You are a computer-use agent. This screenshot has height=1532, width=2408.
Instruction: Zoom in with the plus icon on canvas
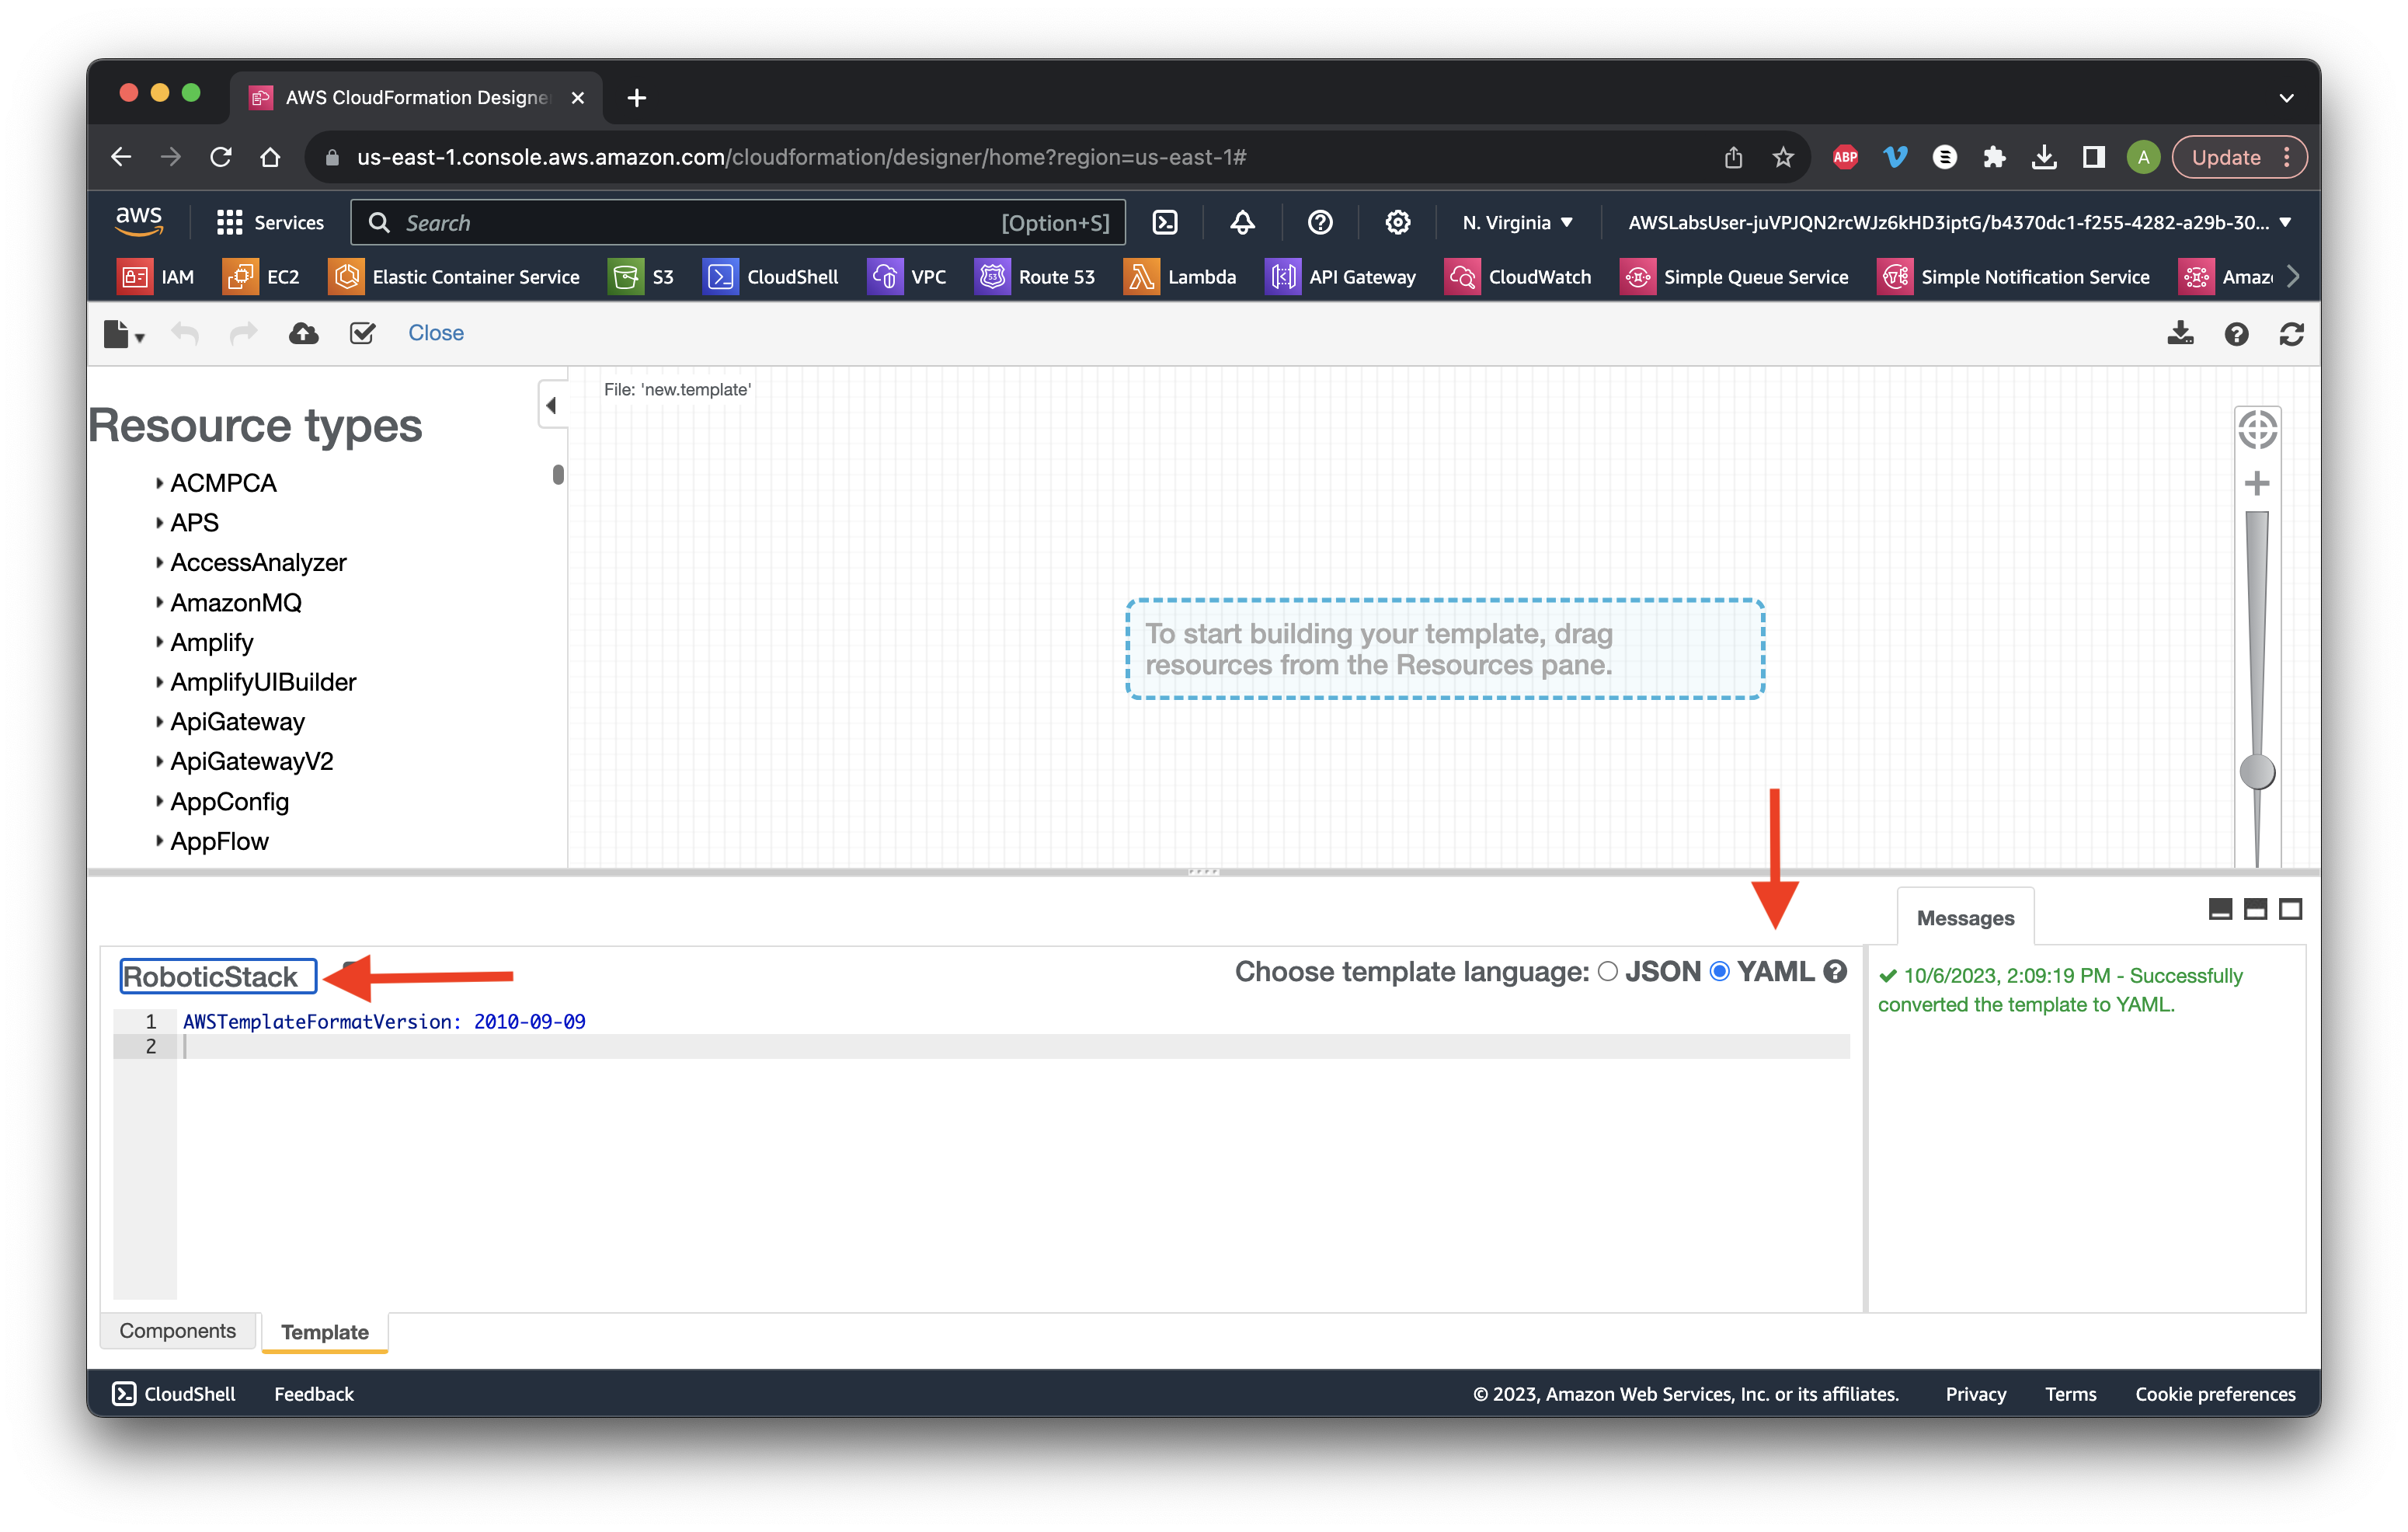(2257, 484)
